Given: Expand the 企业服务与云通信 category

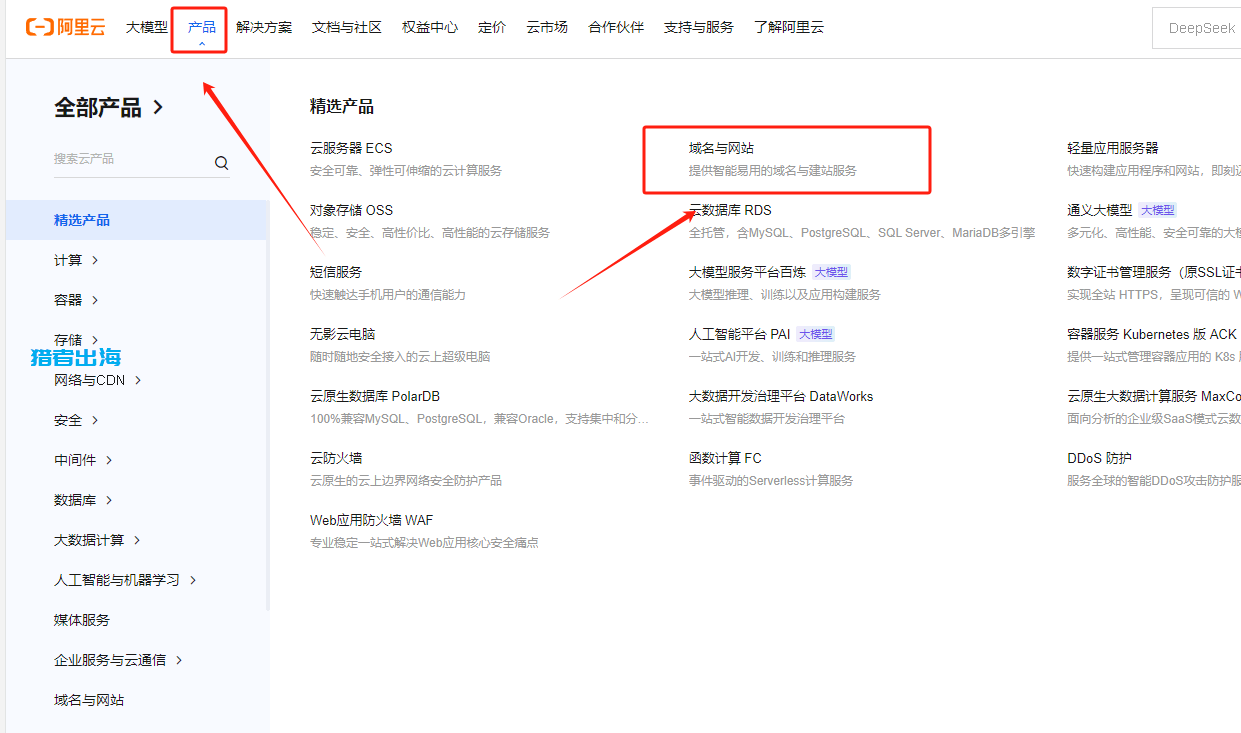Looking at the screenshot, I should click(118, 660).
